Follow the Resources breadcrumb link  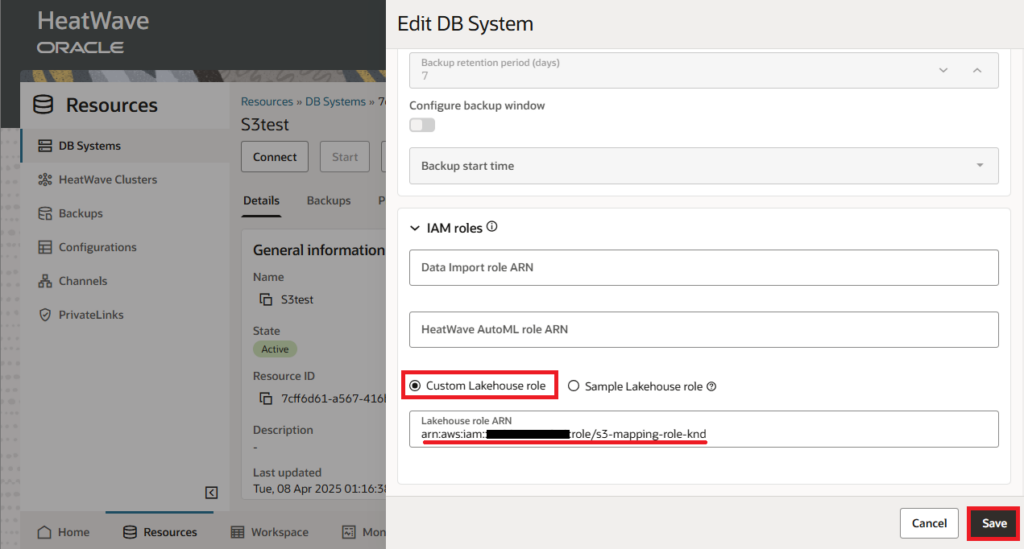(x=267, y=101)
